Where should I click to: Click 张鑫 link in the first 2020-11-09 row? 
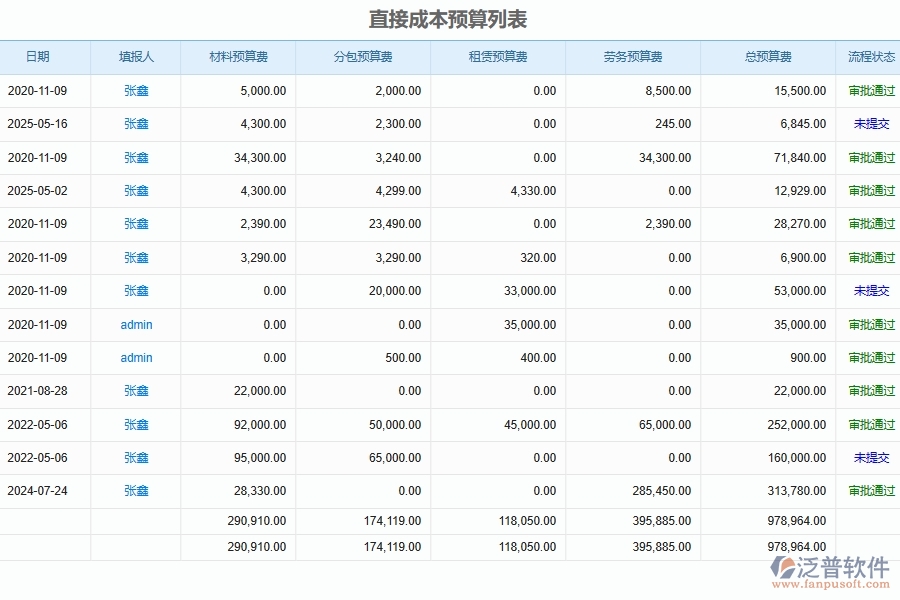[135, 90]
